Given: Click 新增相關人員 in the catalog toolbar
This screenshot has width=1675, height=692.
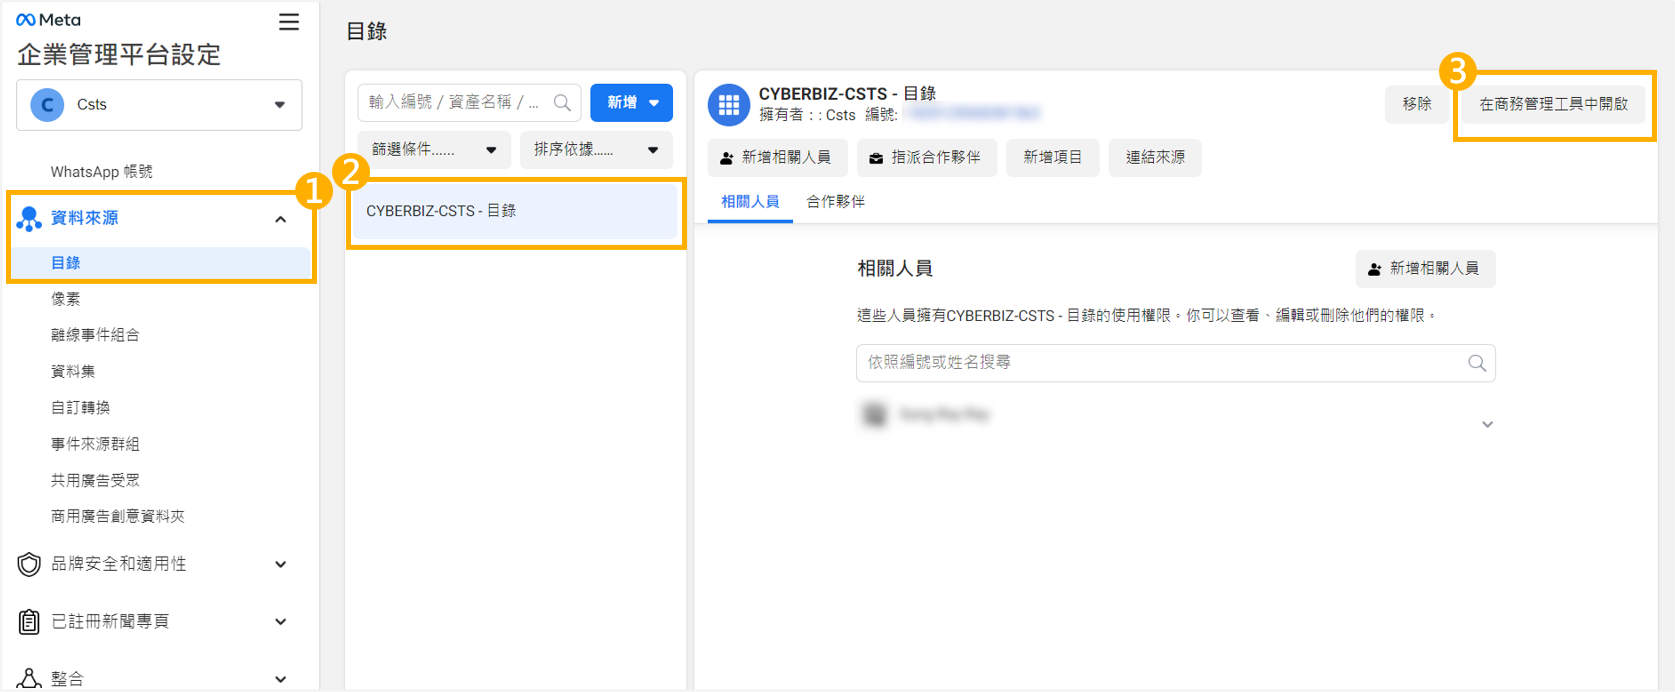Looking at the screenshot, I should pos(777,158).
